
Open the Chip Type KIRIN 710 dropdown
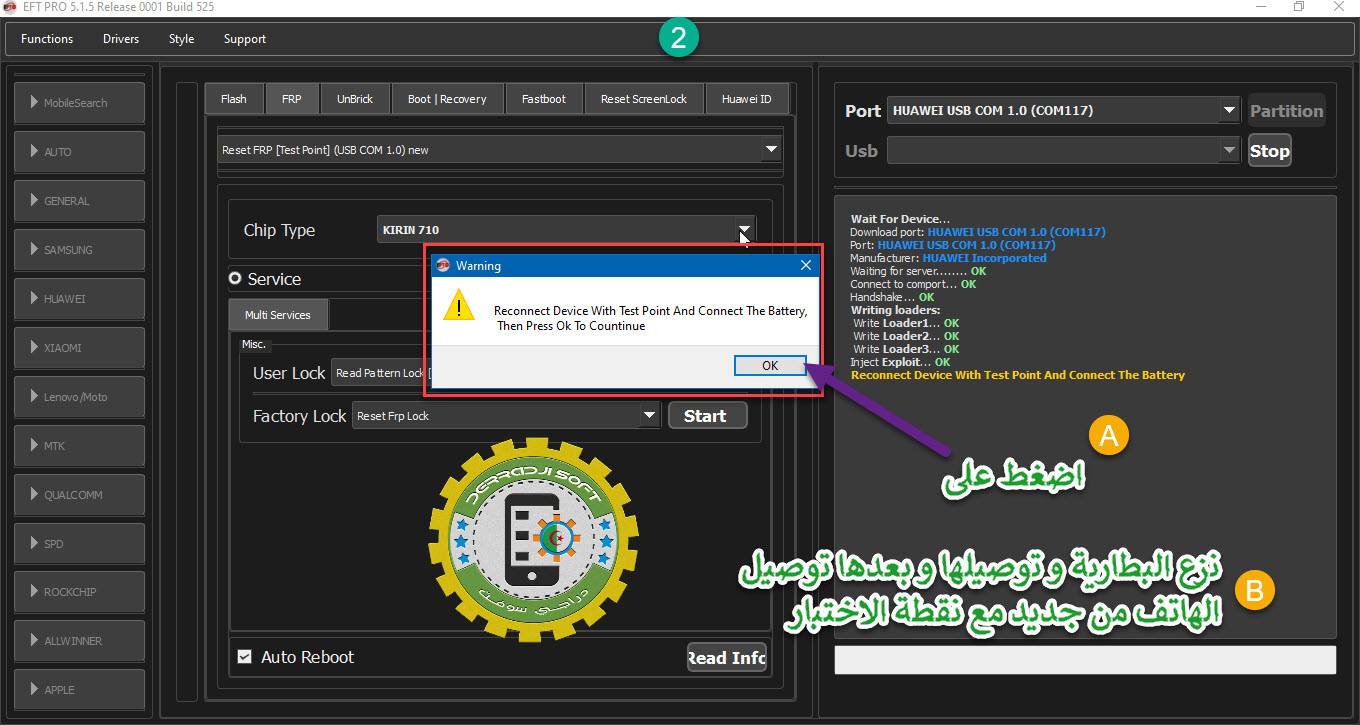pyautogui.click(x=566, y=230)
